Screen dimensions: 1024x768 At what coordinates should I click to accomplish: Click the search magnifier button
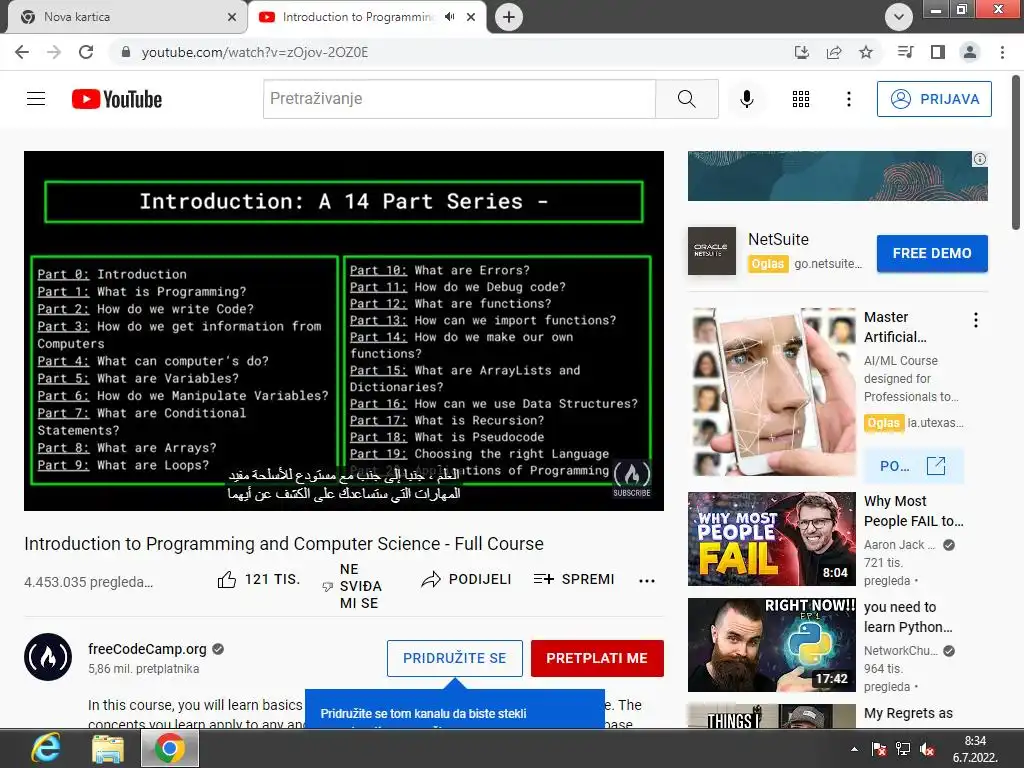point(686,99)
